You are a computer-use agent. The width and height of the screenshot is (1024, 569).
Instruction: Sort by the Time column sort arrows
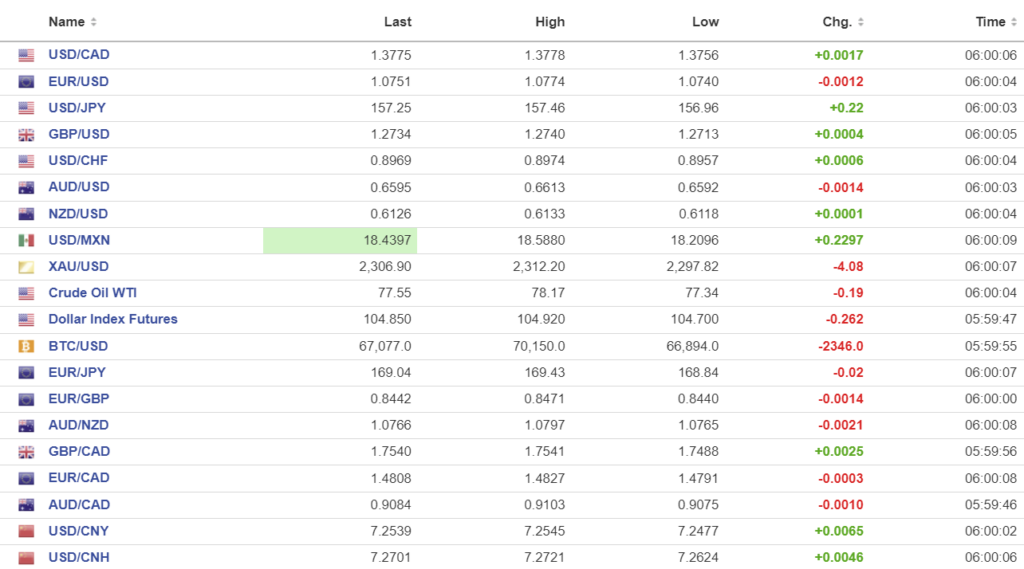pyautogui.click(x=1014, y=22)
